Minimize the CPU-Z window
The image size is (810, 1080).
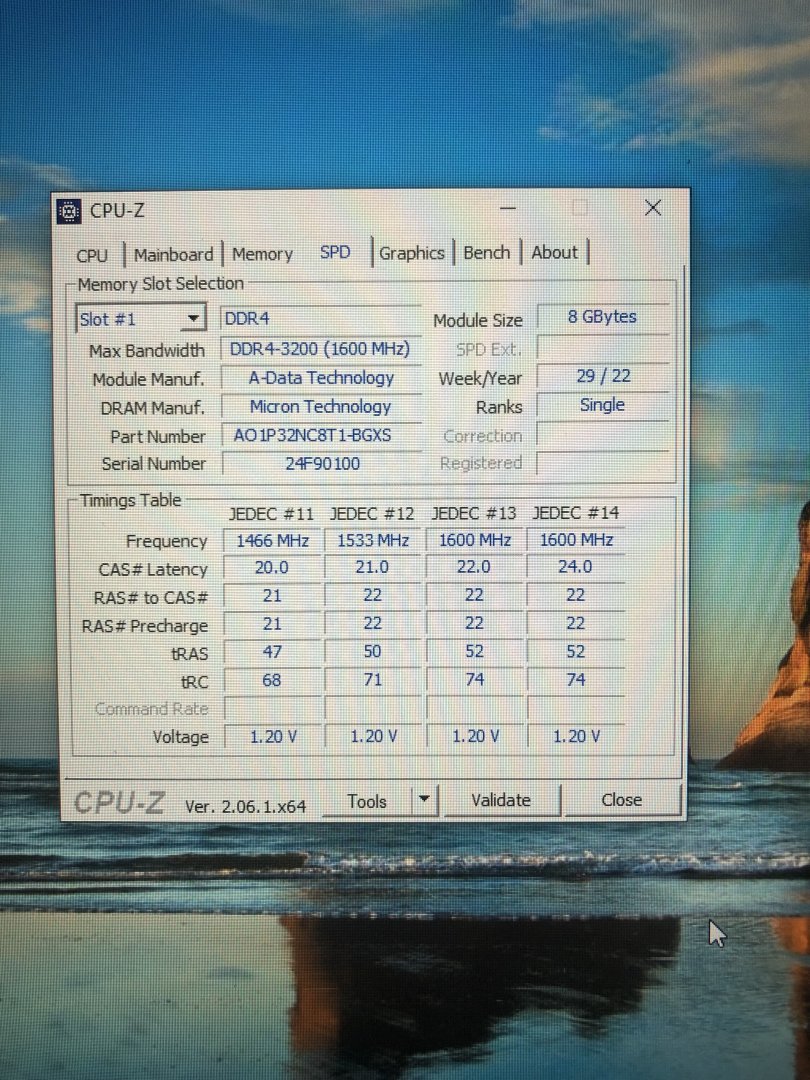coord(508,207)
